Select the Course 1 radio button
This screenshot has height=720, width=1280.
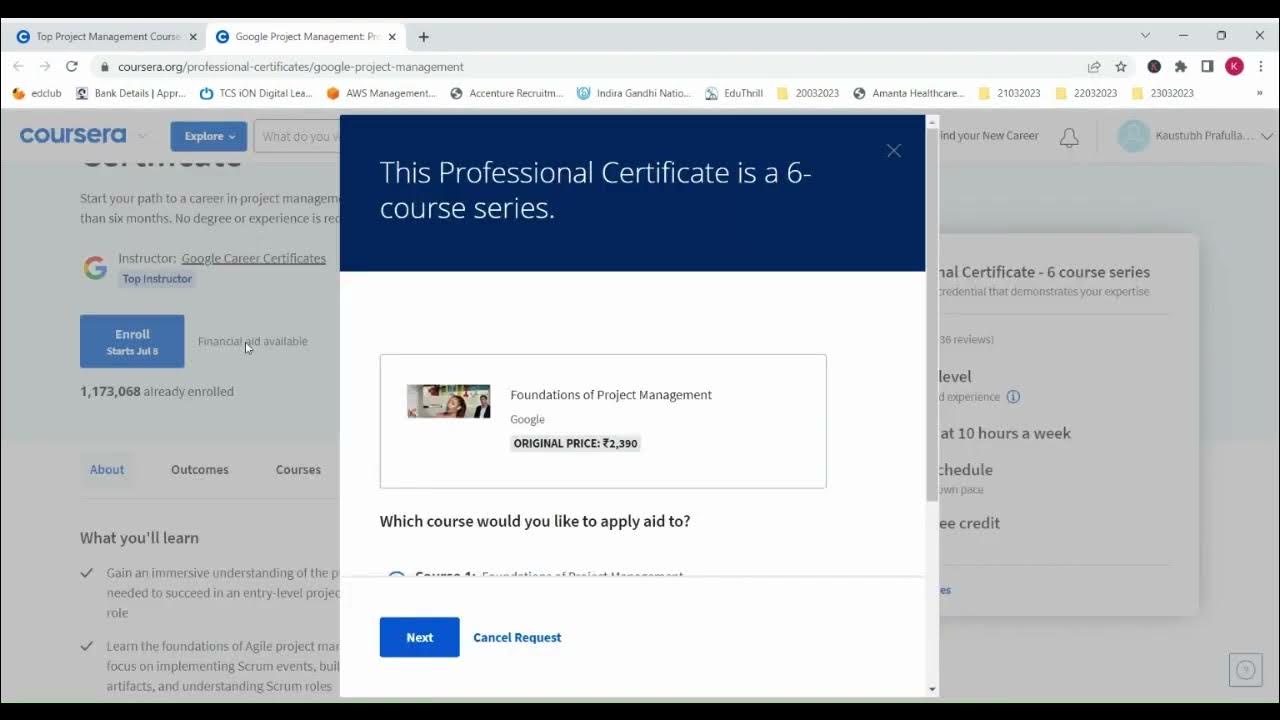pos(397,576)
